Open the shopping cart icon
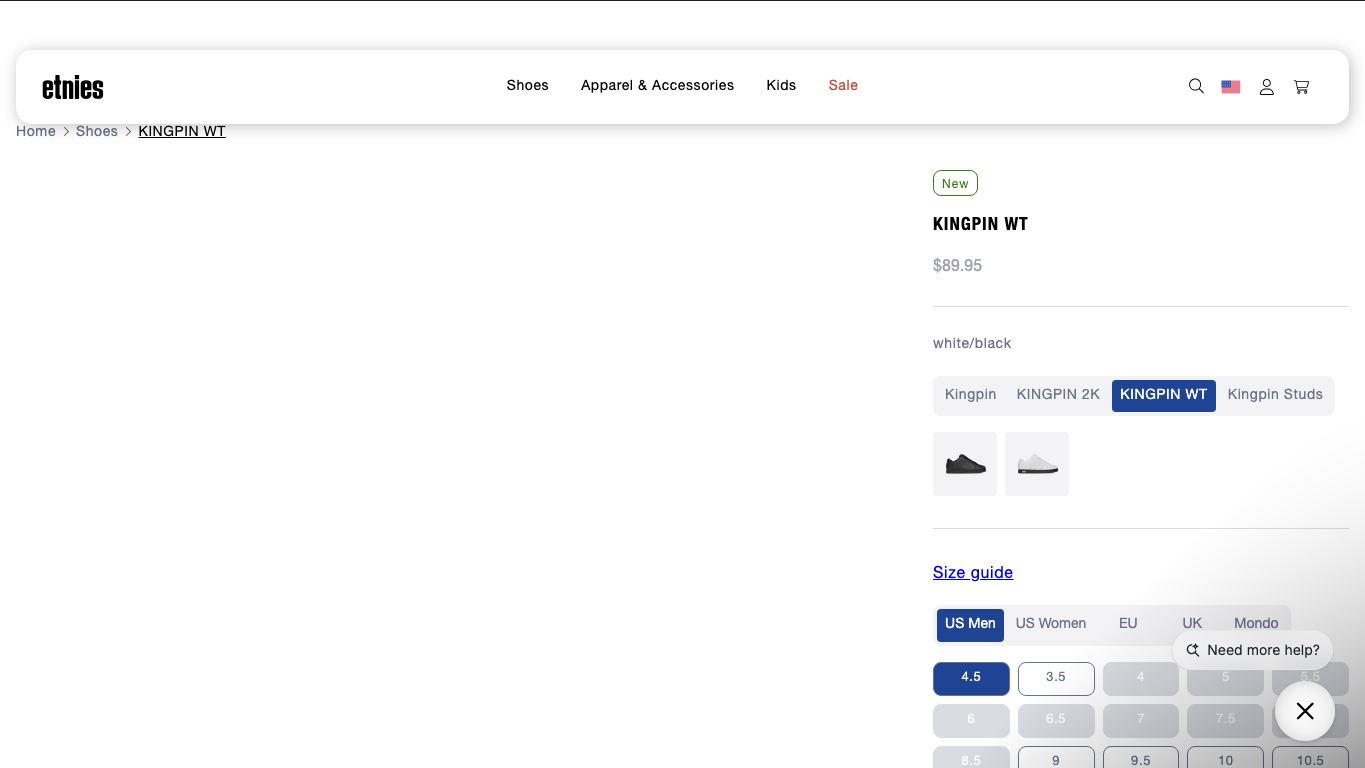Viewport: 1365px width, 768px height. point(1302,87)
